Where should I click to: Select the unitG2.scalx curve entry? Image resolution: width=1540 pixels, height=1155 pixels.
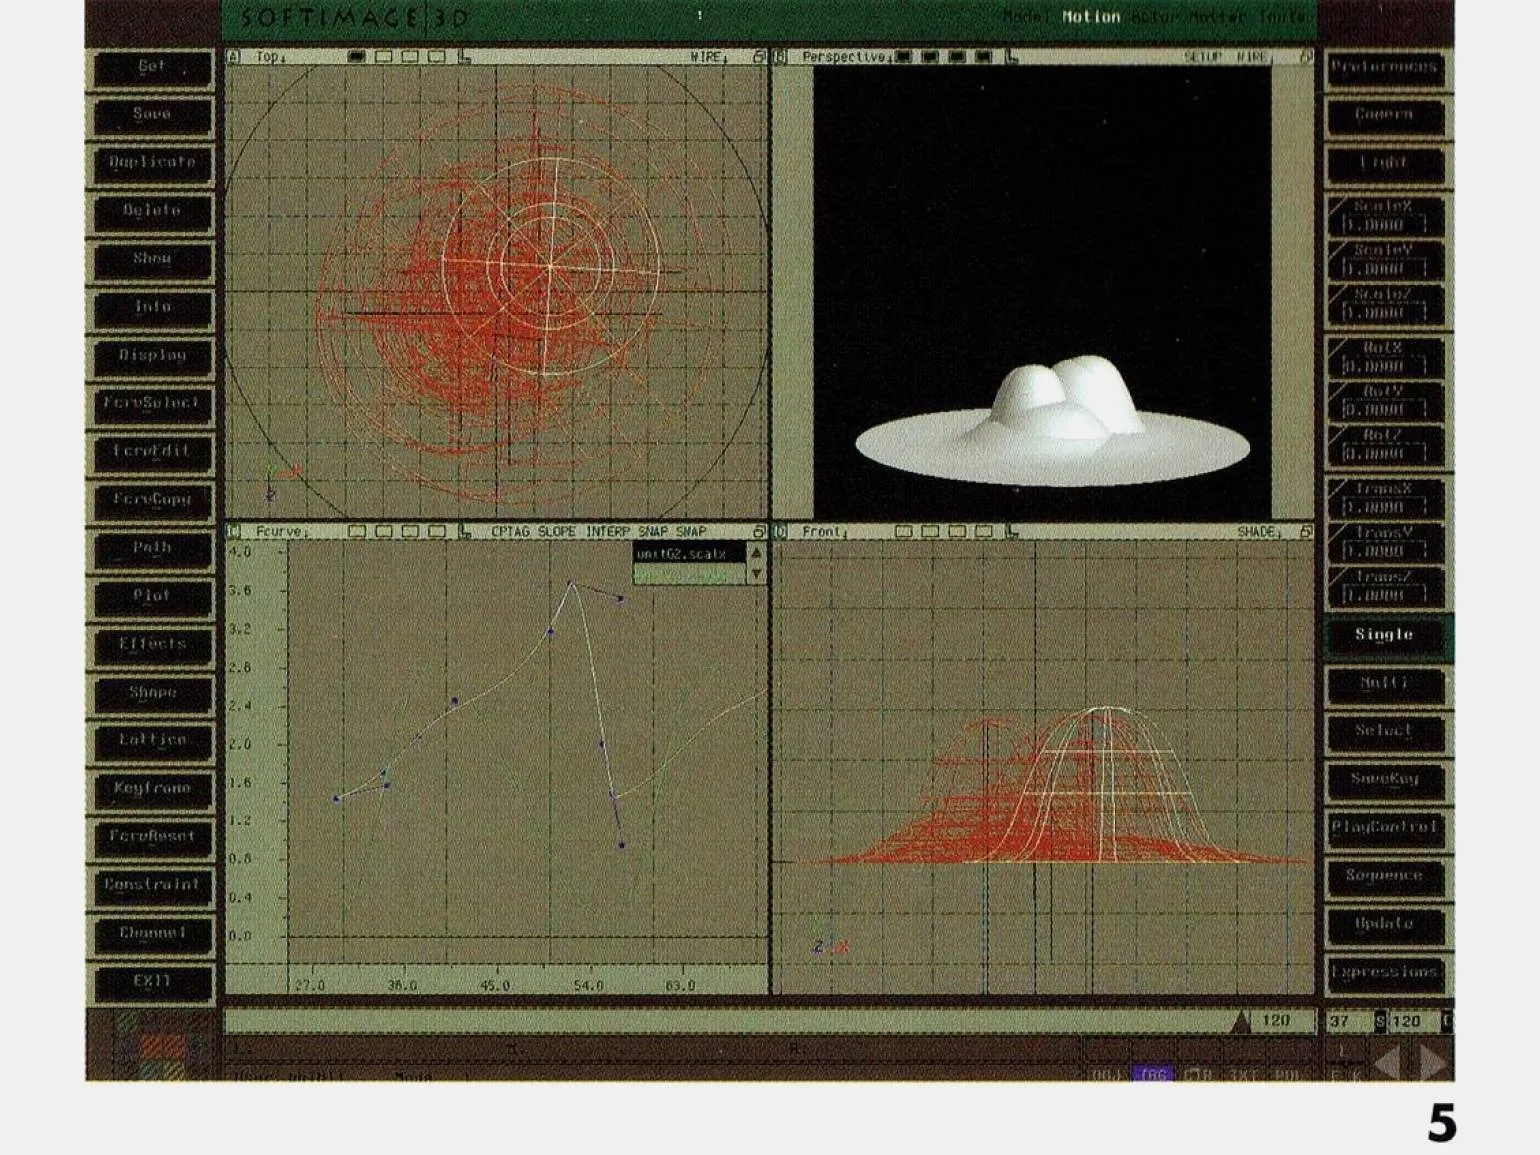tap(689, 554)
